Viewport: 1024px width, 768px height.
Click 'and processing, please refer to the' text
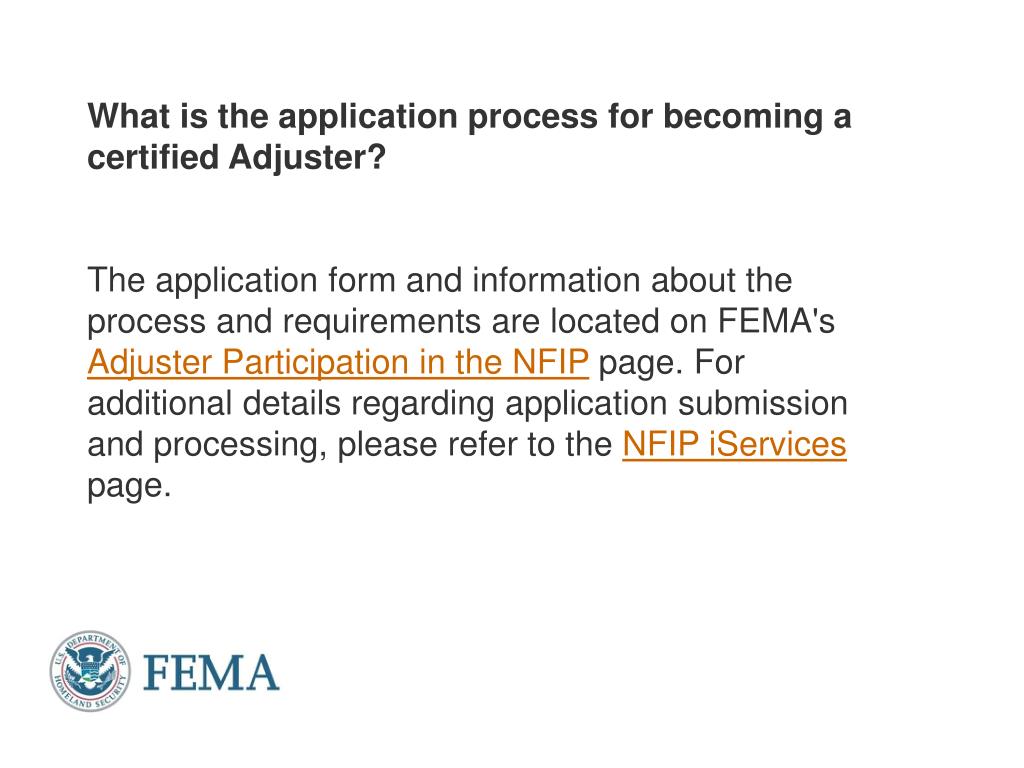coord(349,445)
